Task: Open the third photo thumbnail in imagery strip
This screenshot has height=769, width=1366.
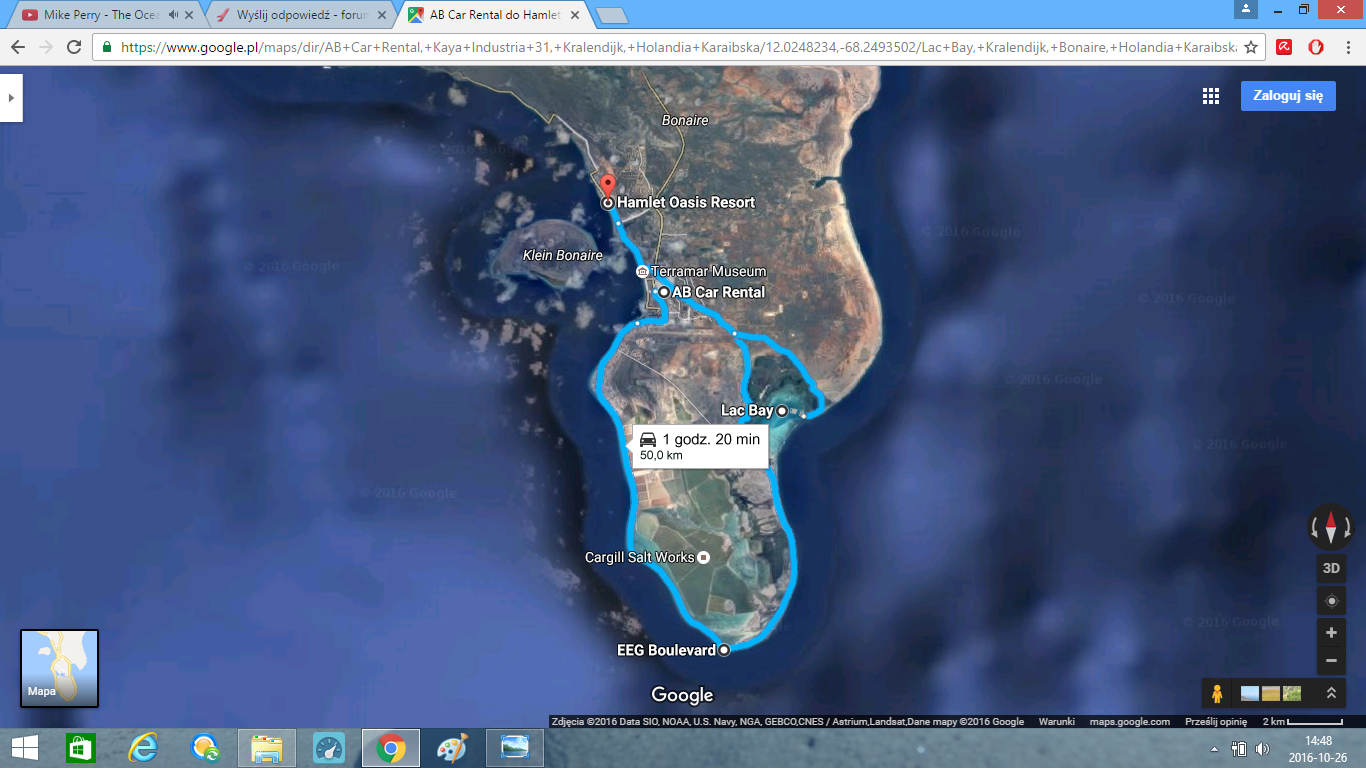Action: [x=1292, y=692]
